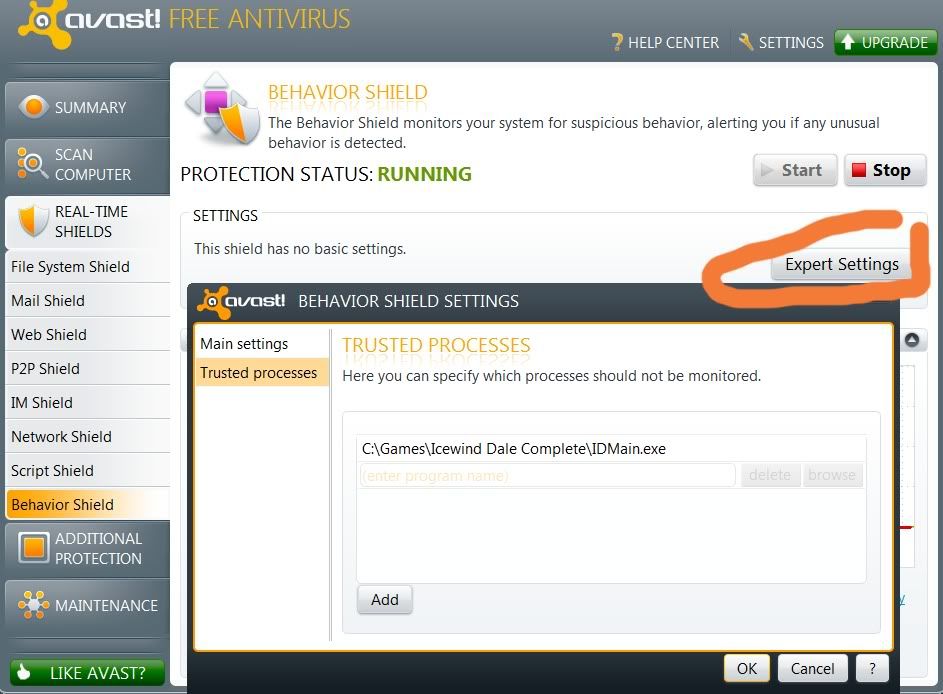Add a new trusted process
The width and height of the screenshot is (943, 694).
[384, 600]
